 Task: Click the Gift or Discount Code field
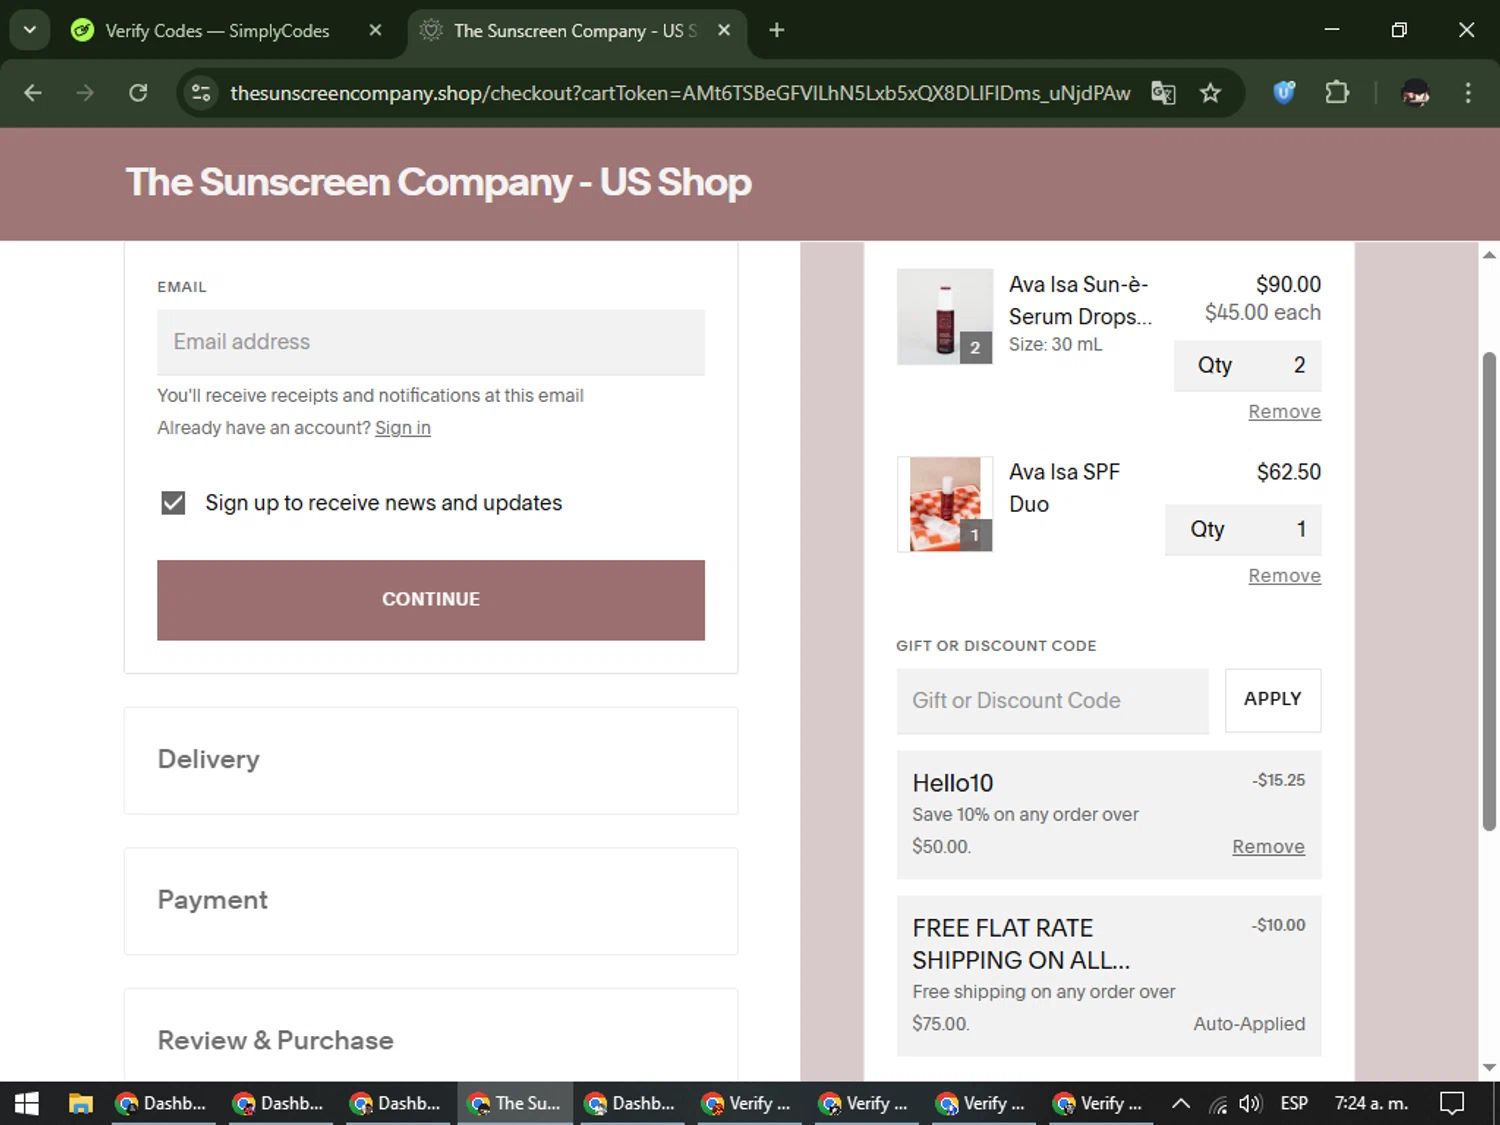tap(1053, 701)
